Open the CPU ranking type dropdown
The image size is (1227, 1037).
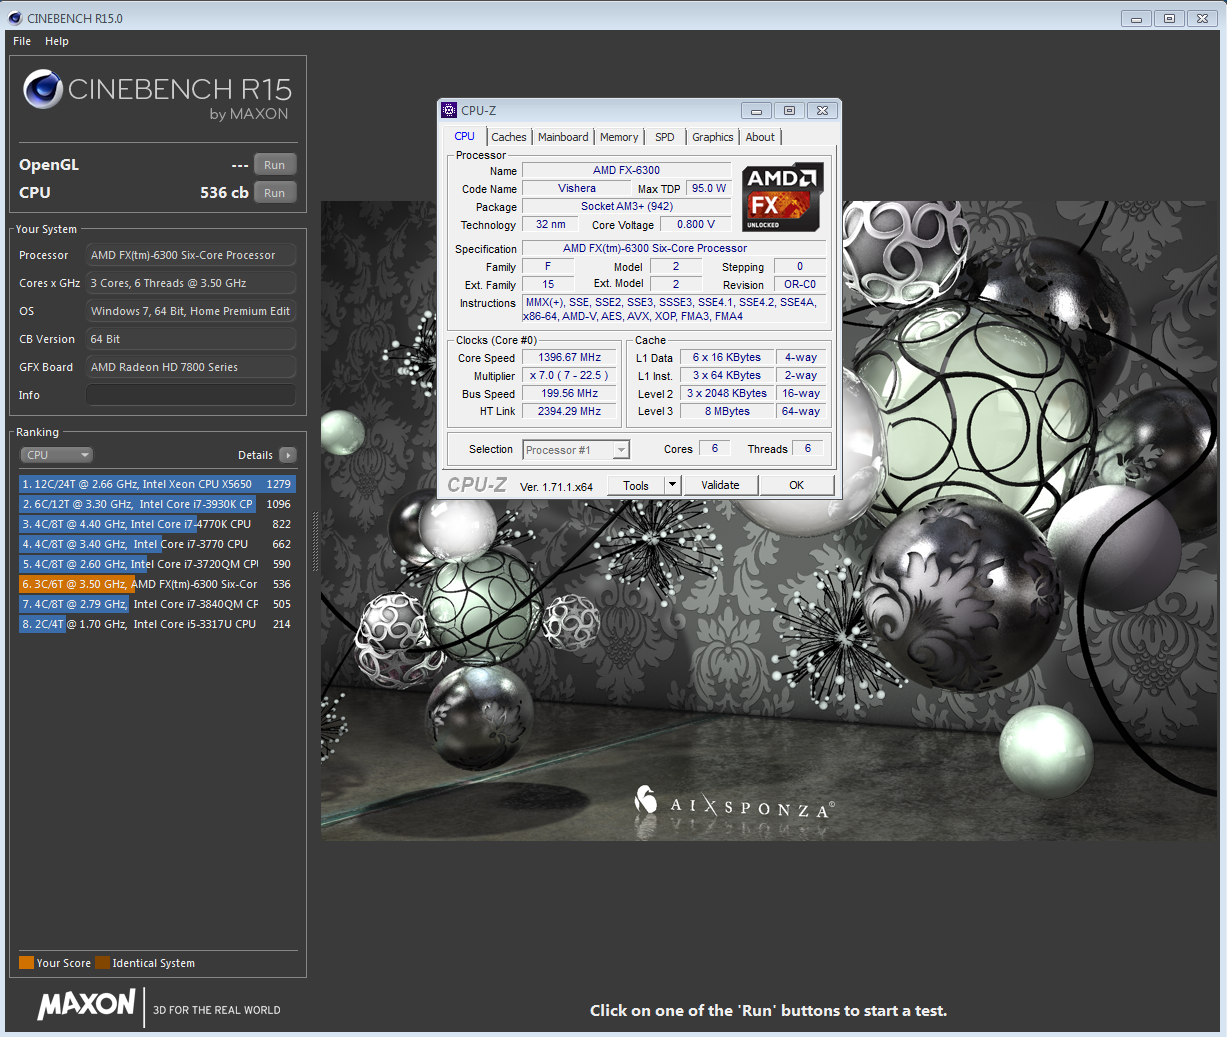pyautogui.click(x=57, y=455)
